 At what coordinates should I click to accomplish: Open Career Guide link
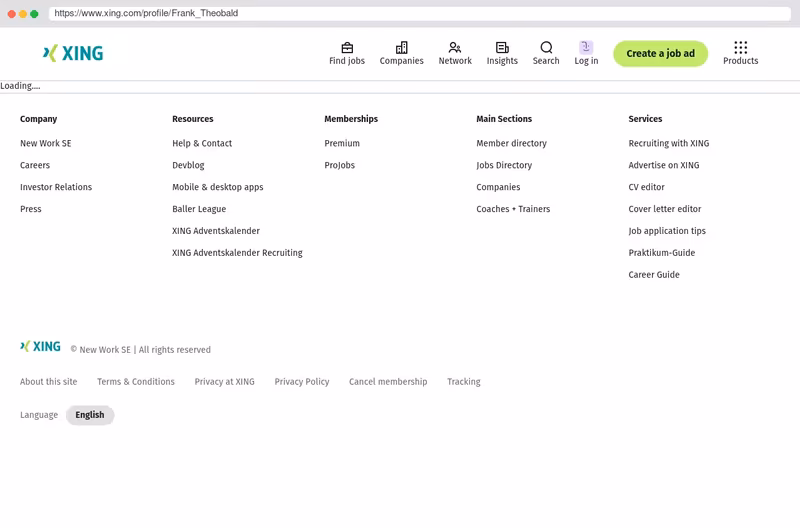[654, 275]
